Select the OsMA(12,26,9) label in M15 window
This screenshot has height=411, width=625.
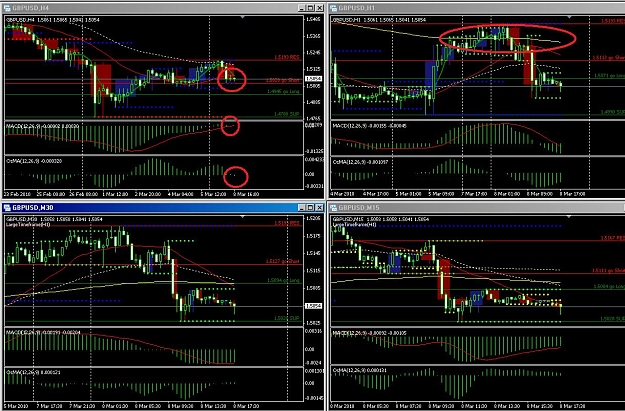tap(360, 370)
